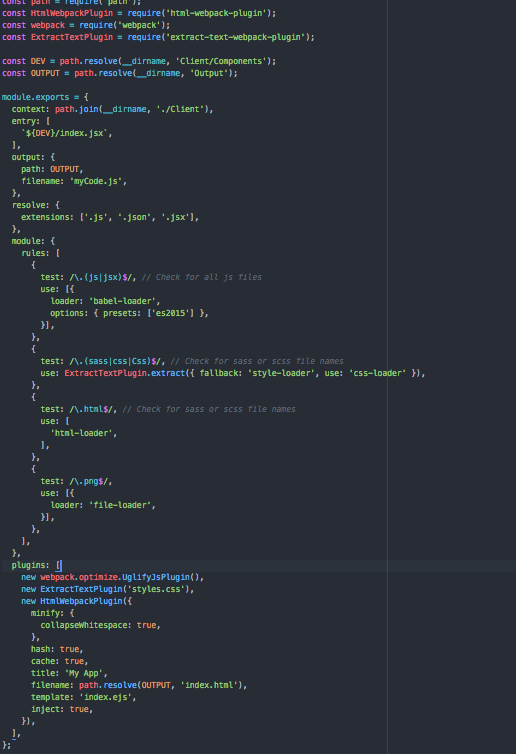The height and width of the screenshot is (754, 516).
Task: Click the cache: true line
Action: coord(60,661)
